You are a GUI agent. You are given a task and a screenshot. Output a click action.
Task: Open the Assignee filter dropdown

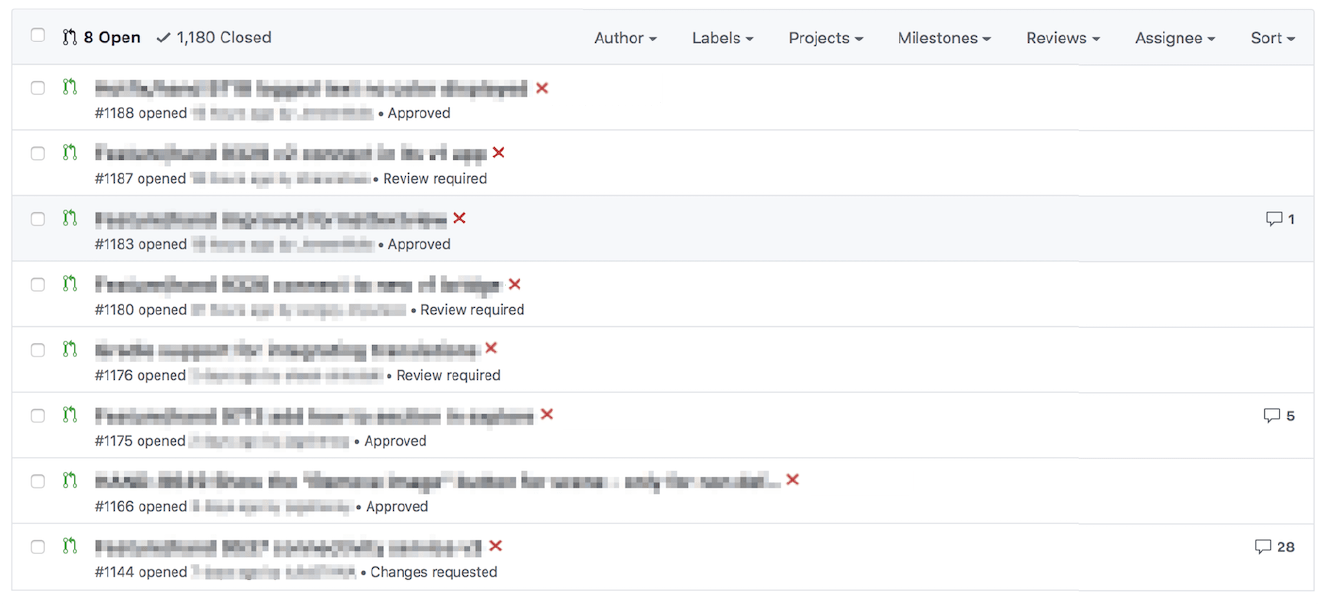[x=1175, y=38]
